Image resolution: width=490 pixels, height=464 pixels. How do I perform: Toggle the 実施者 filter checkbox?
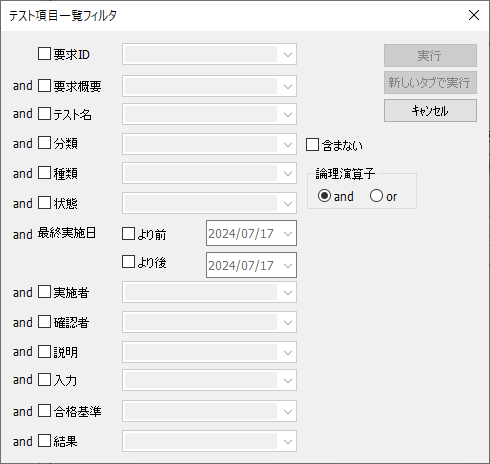coord(44,292)
